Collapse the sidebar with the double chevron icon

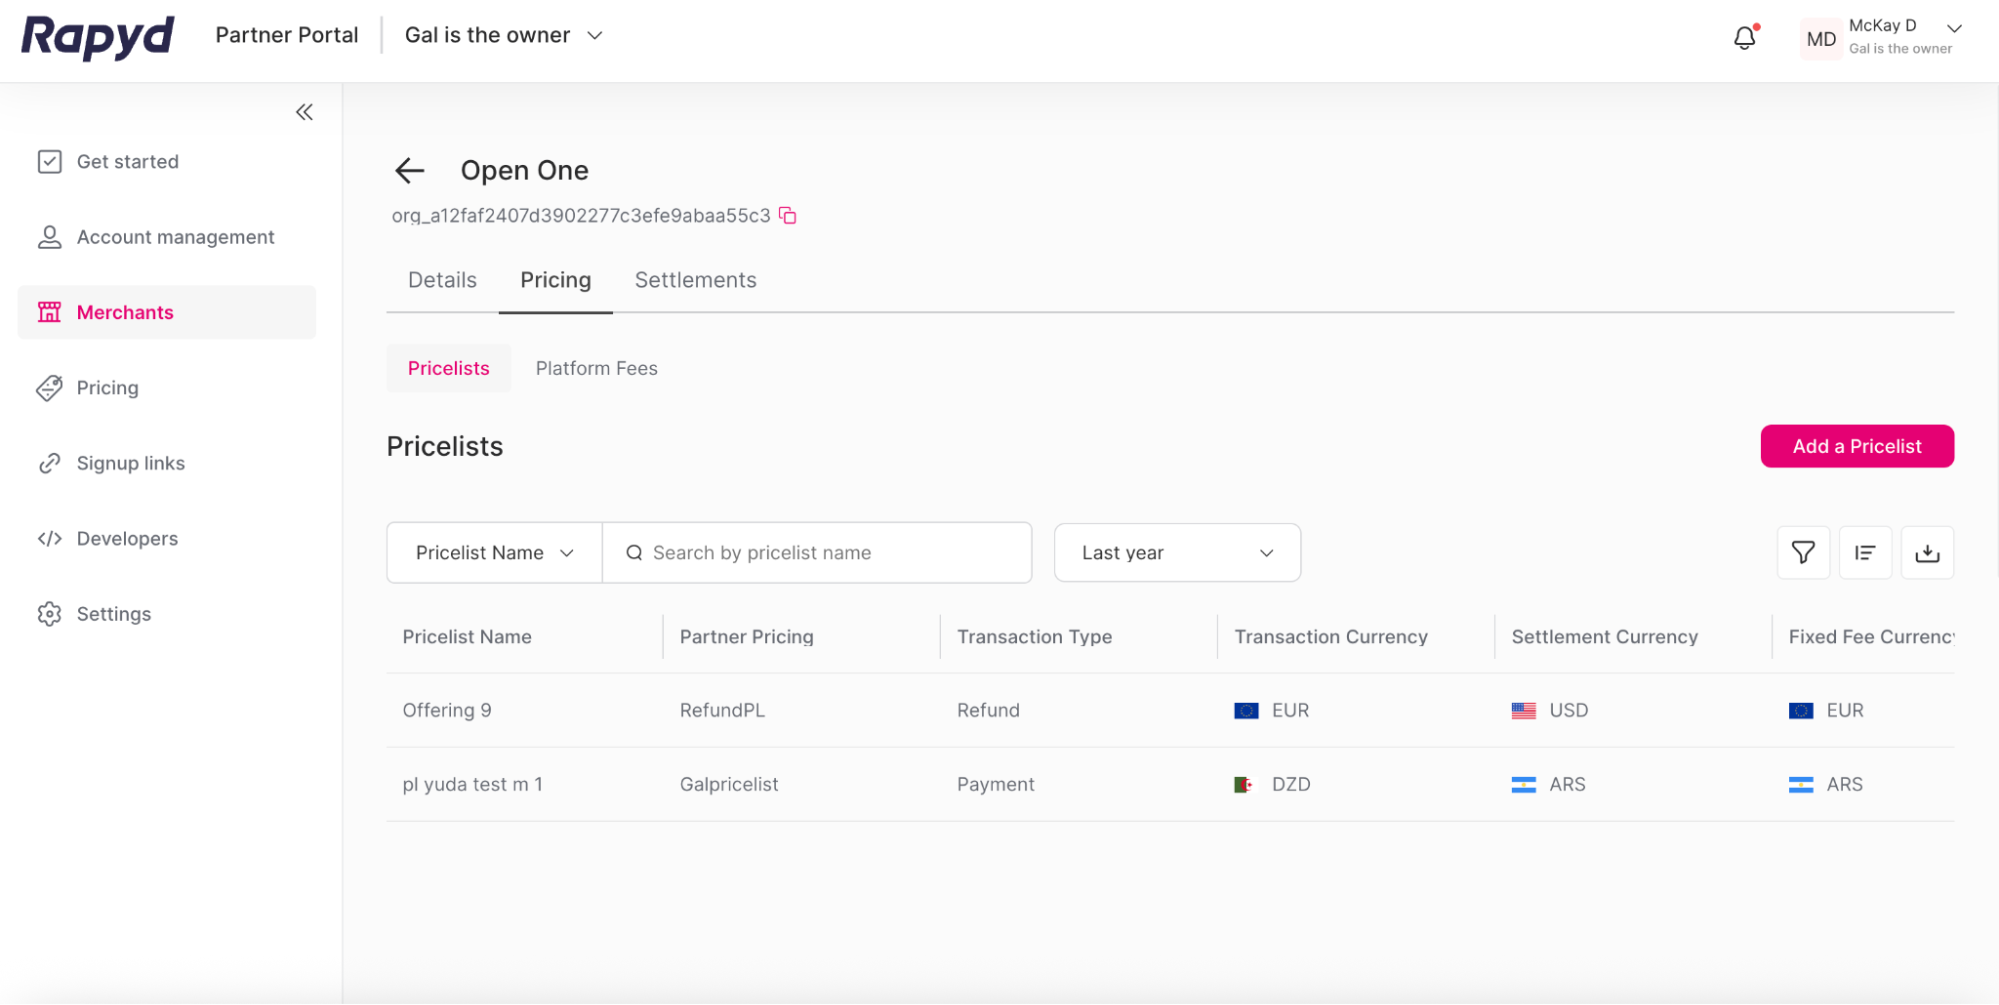click(304, 112)
